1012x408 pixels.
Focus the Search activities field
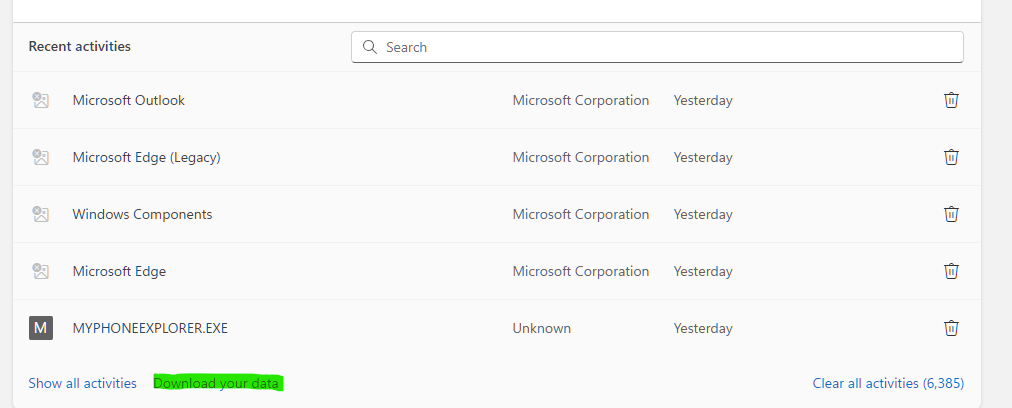(x=657, y=47)
